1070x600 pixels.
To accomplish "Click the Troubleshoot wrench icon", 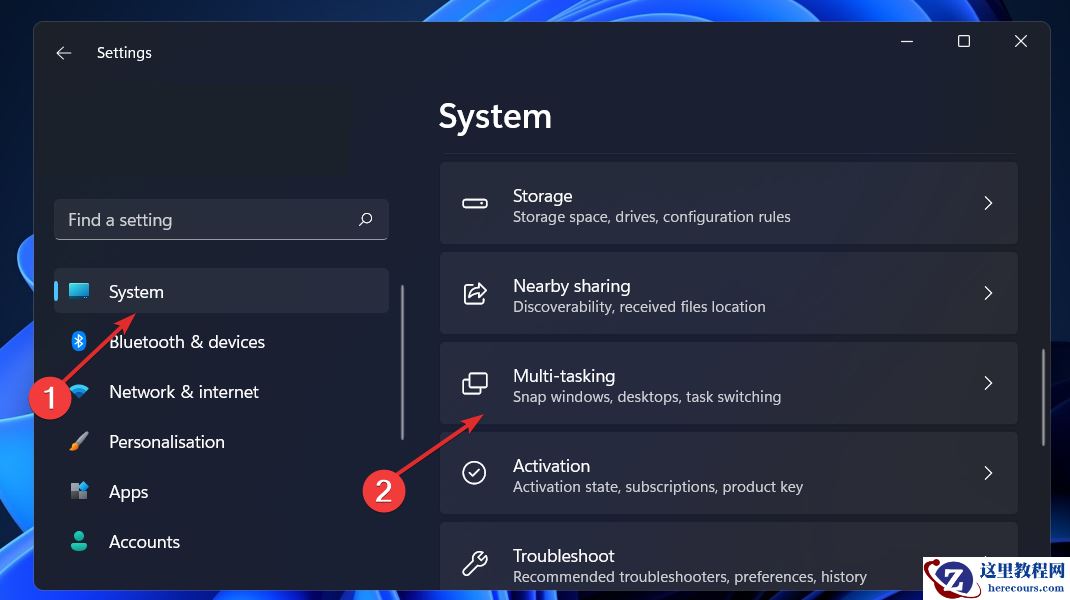I will point(475,562).
